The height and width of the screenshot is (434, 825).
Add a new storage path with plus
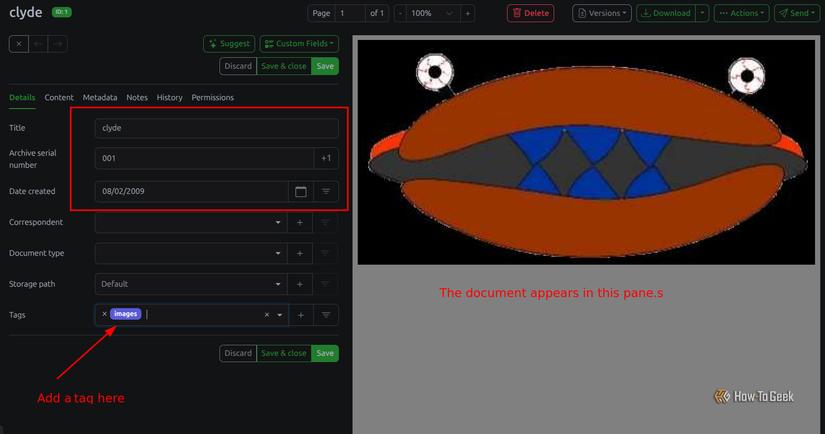click(300, 284)
